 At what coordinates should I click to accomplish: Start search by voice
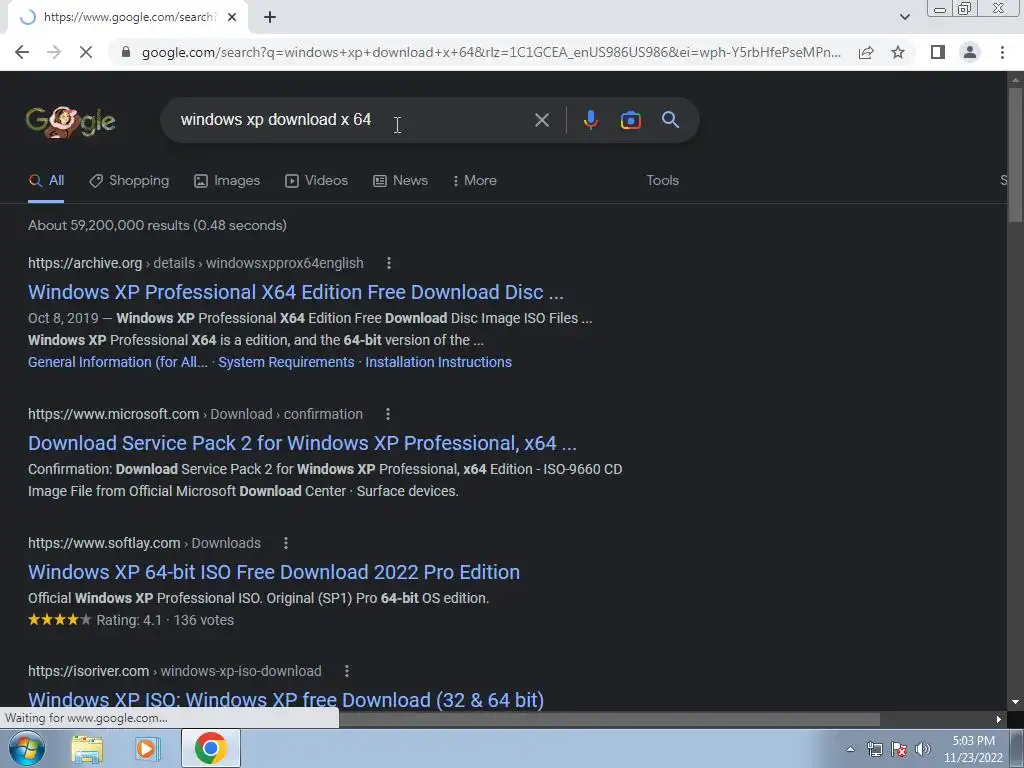click(x=590, y=120)
